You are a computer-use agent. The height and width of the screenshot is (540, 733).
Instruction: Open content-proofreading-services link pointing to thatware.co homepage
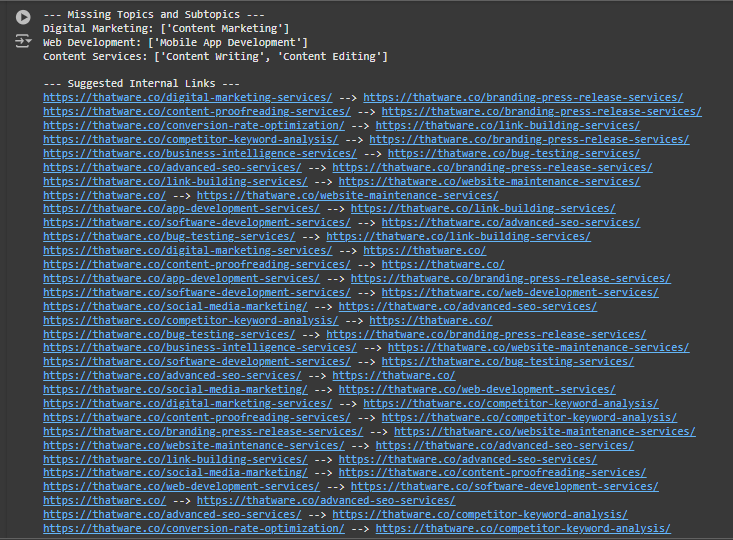[197, 265]
